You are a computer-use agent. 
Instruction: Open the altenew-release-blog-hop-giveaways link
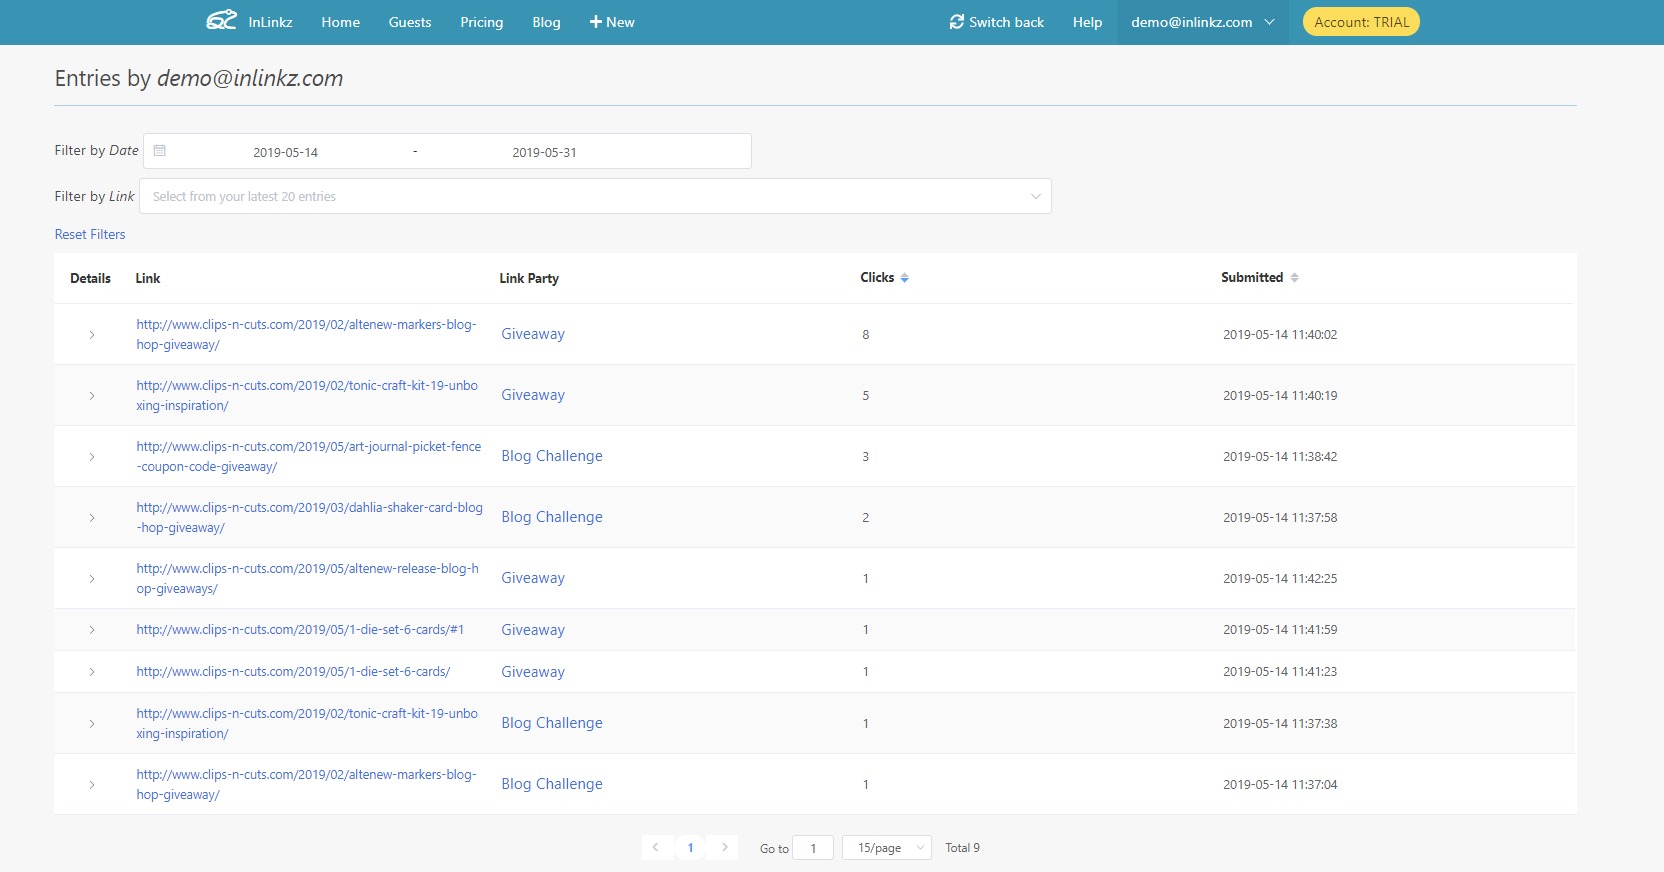308,579
